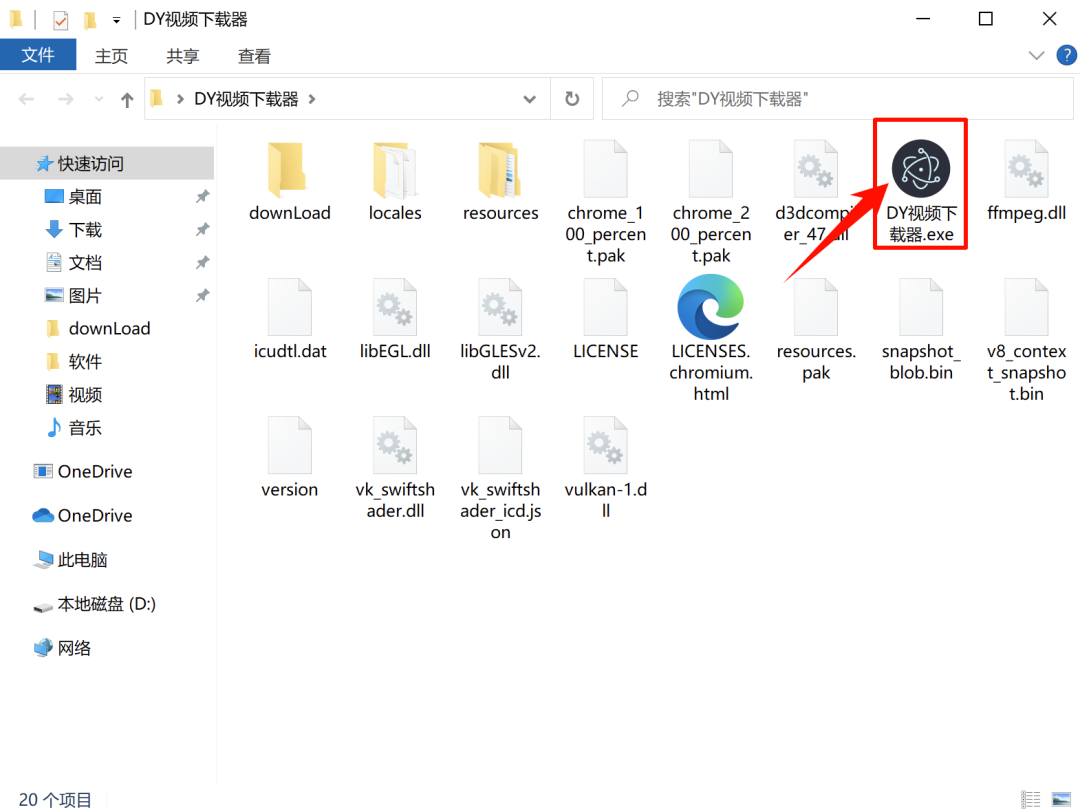
Task: Expand breadcrumb arrow after DY视频下载器
Action: [x=312, y=99]
